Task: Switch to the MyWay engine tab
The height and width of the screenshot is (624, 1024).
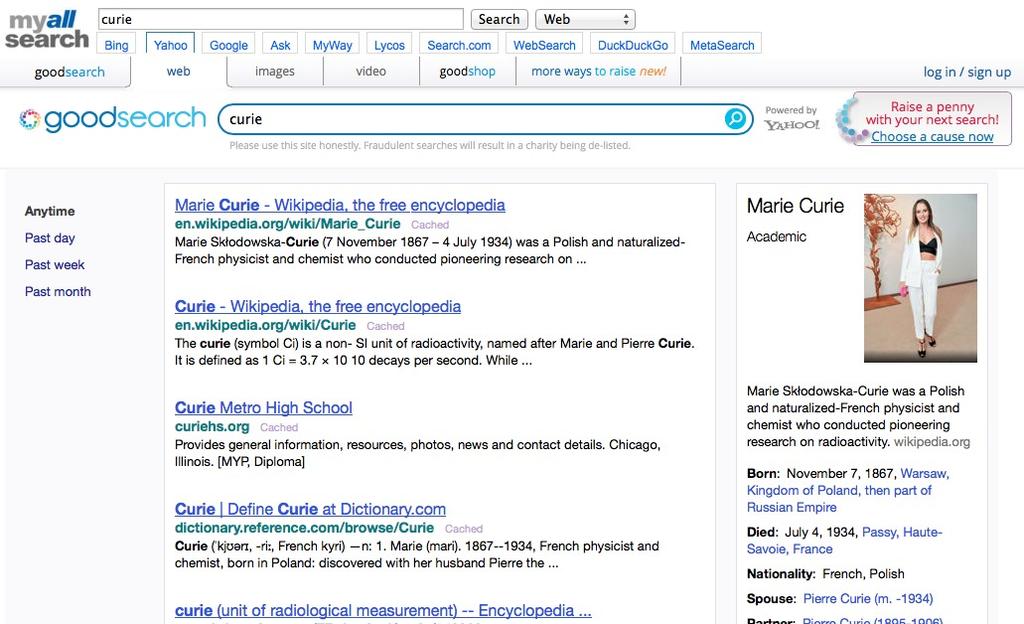Action: (x=332, y=45)
